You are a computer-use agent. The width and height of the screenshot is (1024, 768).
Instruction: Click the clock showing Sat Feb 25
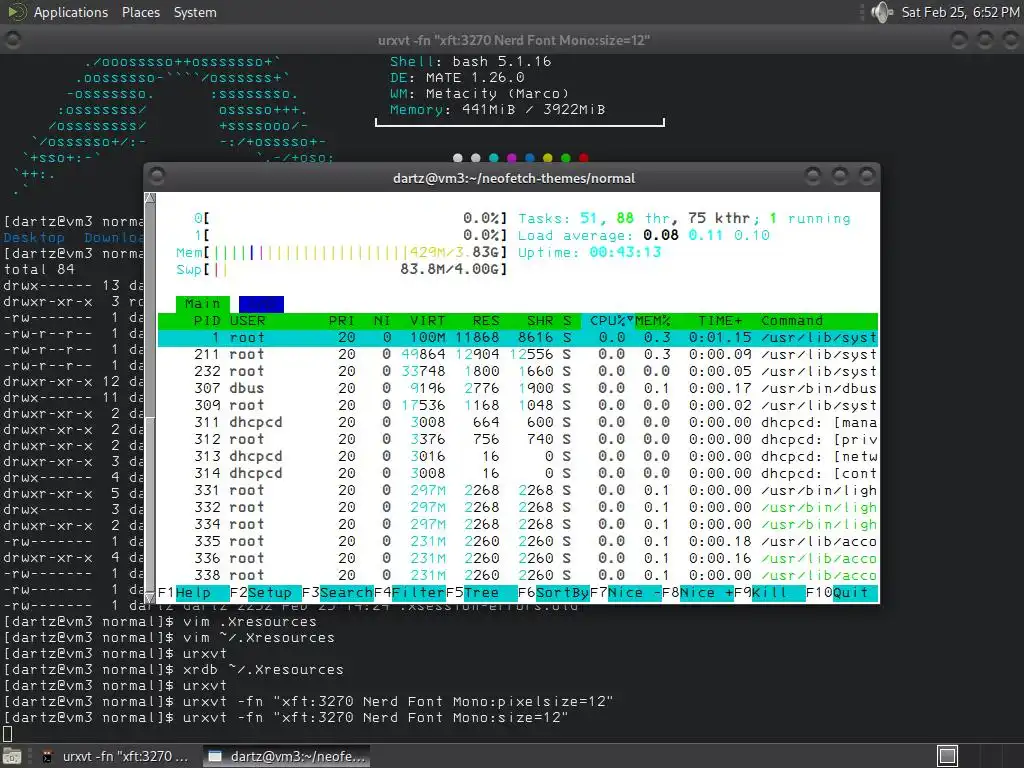[x=959, y=12]
